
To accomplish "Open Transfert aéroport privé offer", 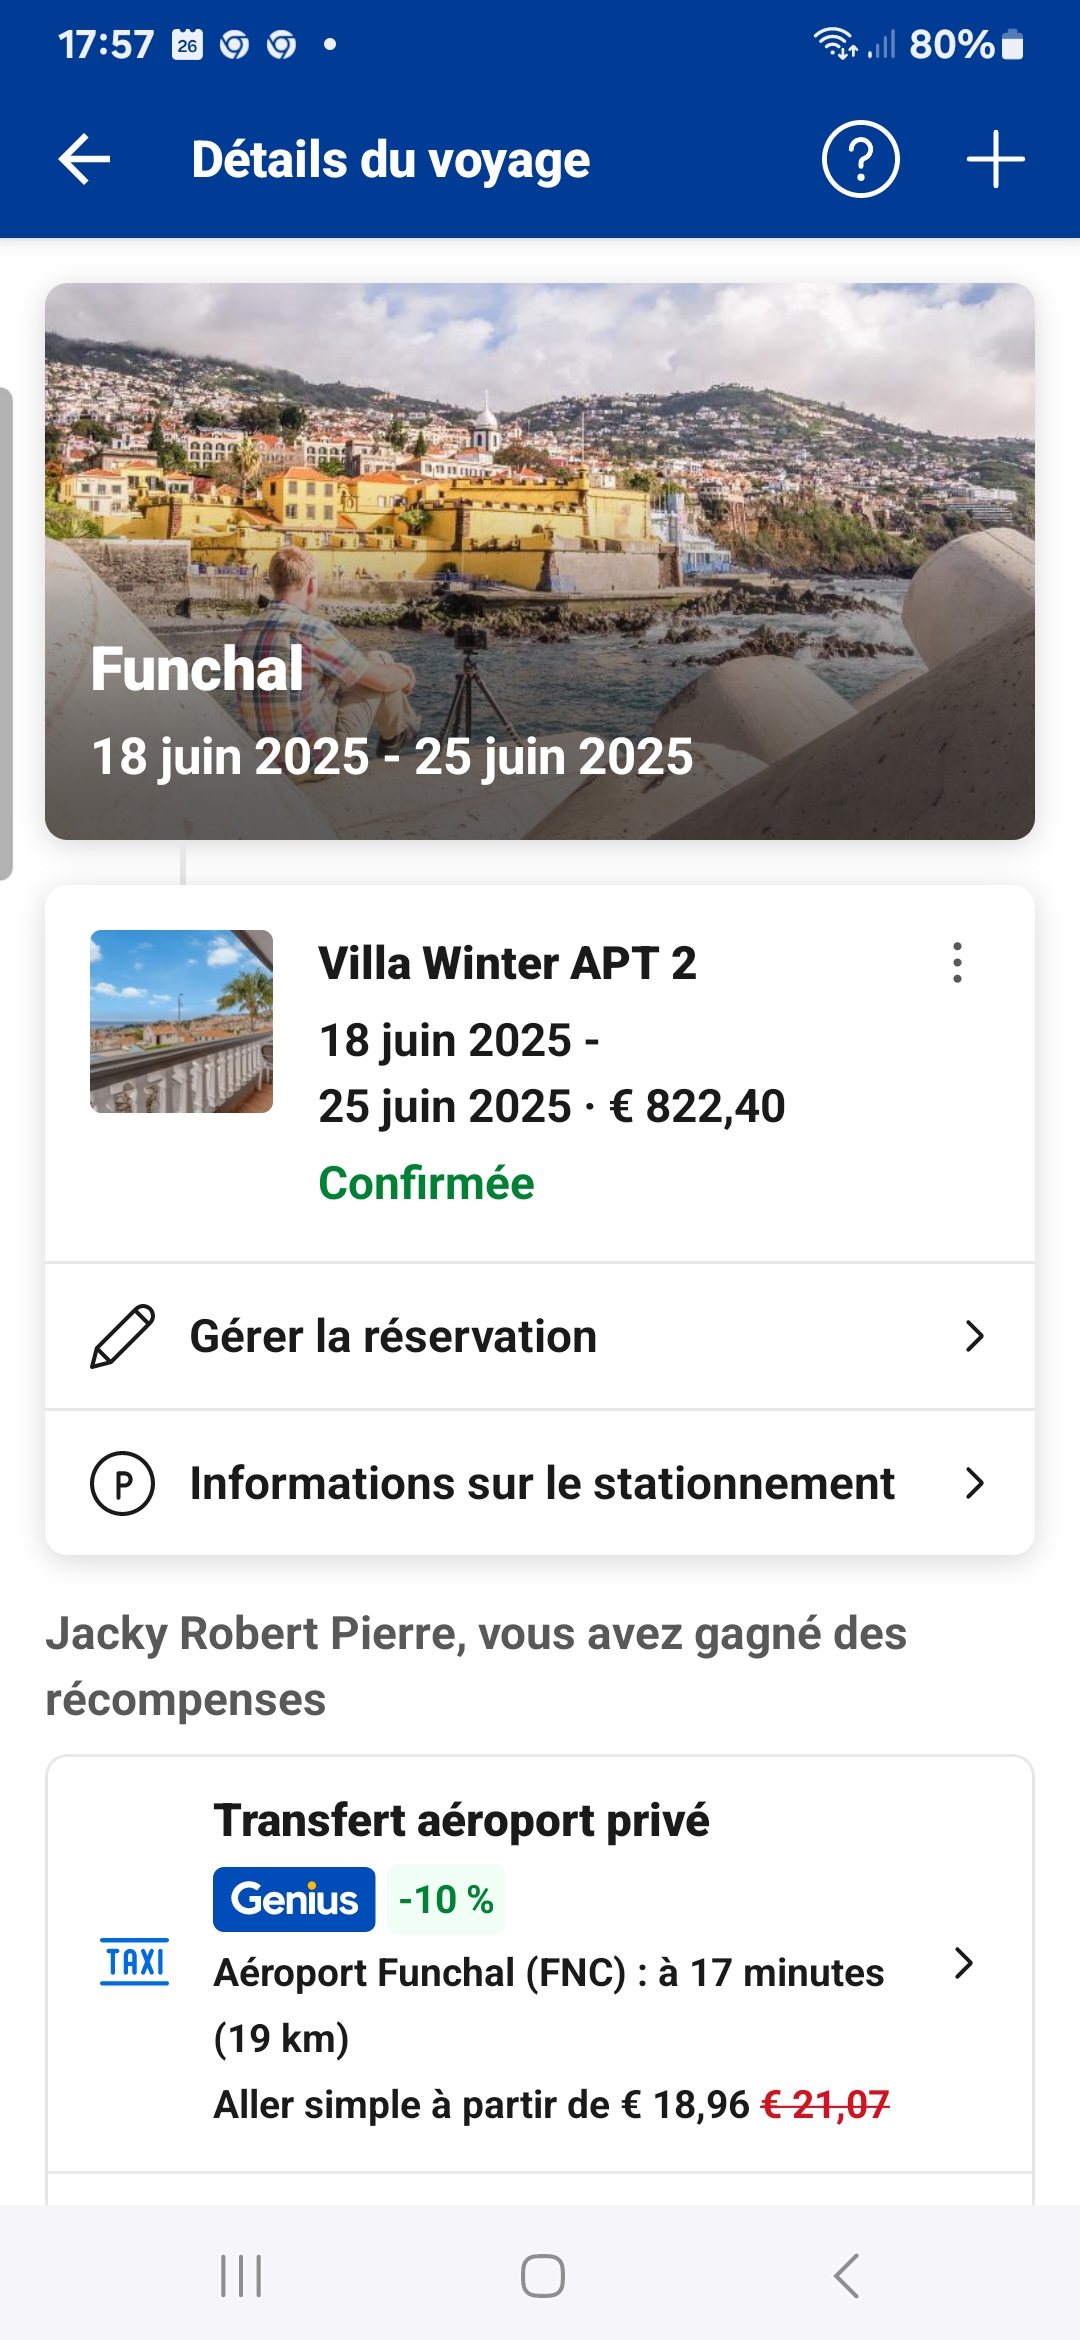I will 461,1820.
